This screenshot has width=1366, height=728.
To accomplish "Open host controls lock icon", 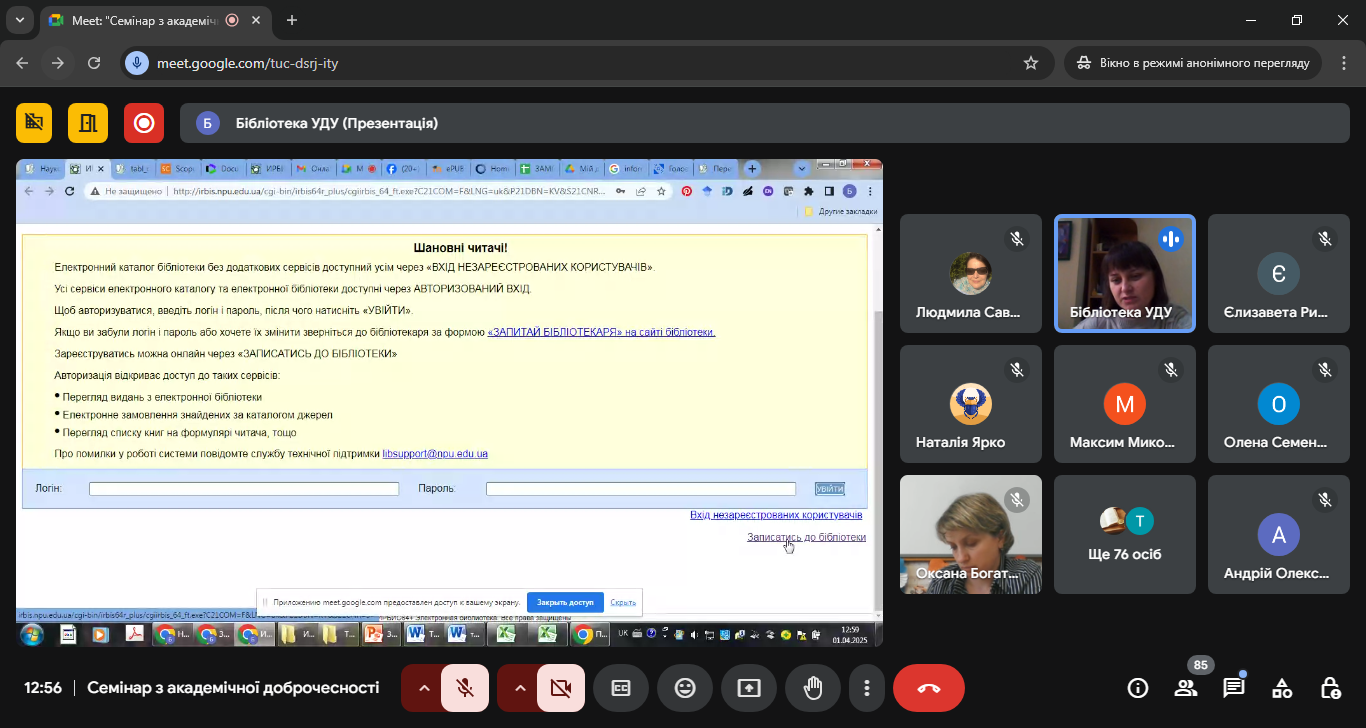I will [x=1330, y=688].
